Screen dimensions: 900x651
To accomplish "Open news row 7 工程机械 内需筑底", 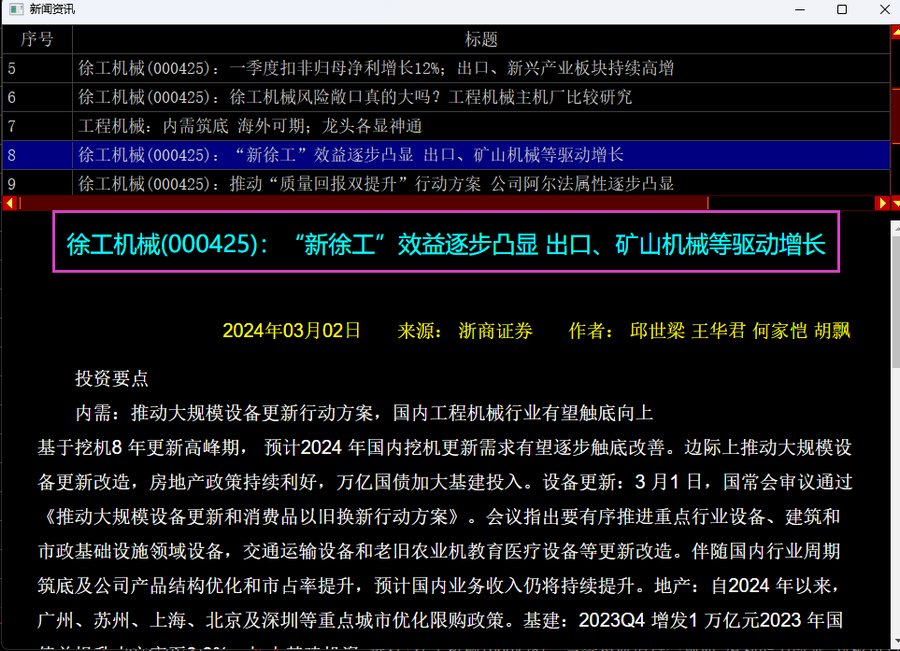I will pyautogui.click(x=250, y=126).
